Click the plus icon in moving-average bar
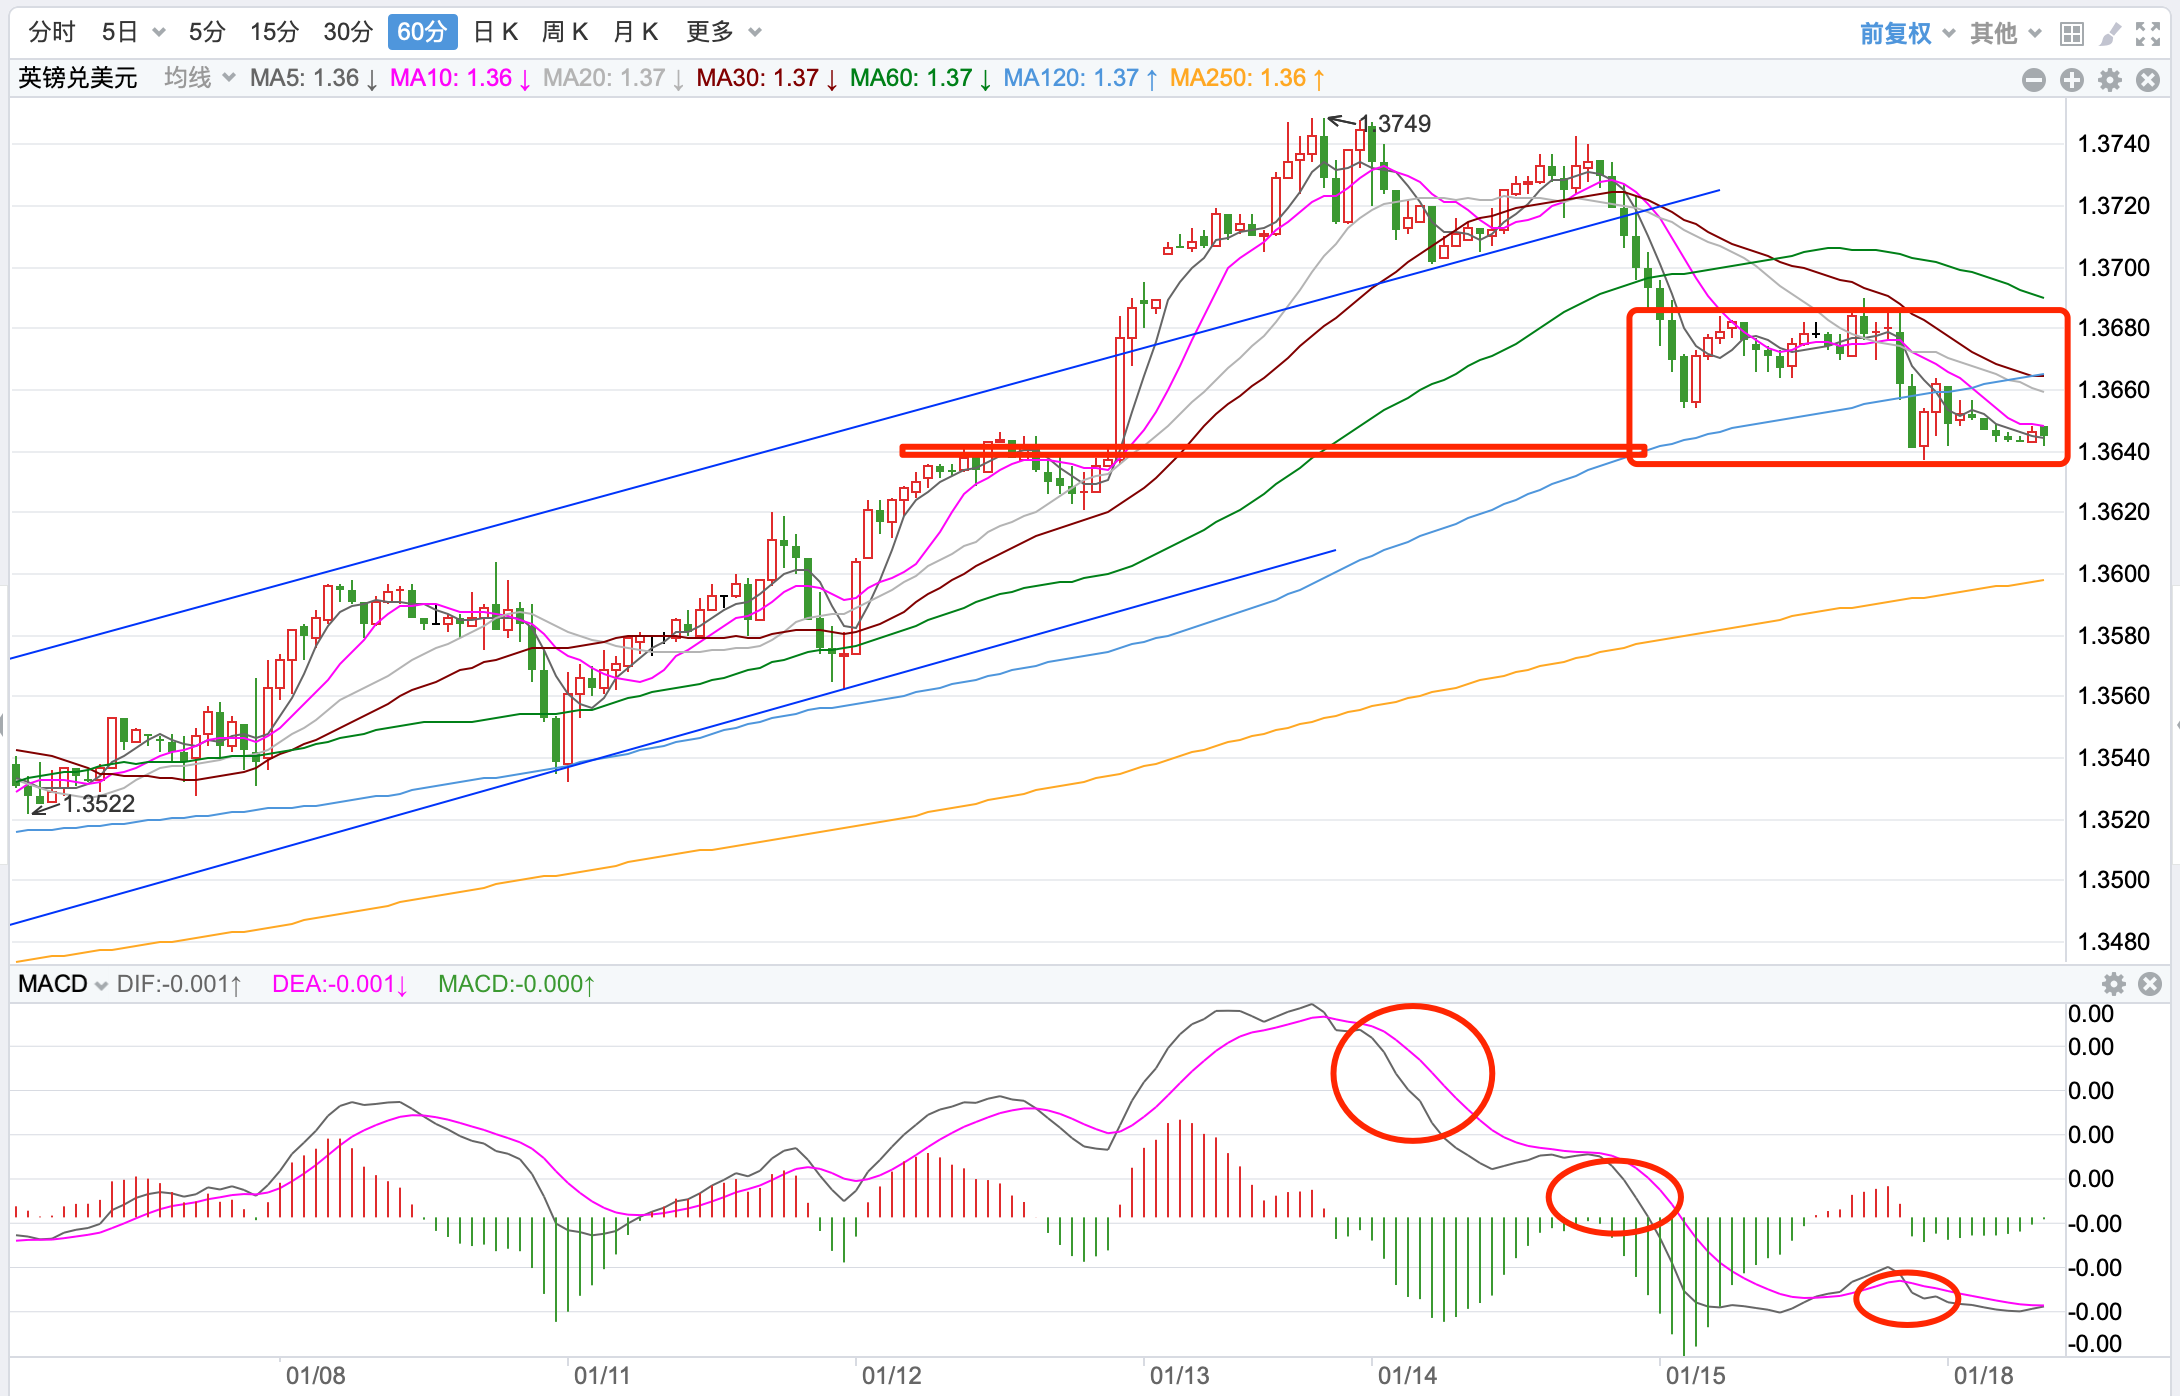 tap(2072, 80)
